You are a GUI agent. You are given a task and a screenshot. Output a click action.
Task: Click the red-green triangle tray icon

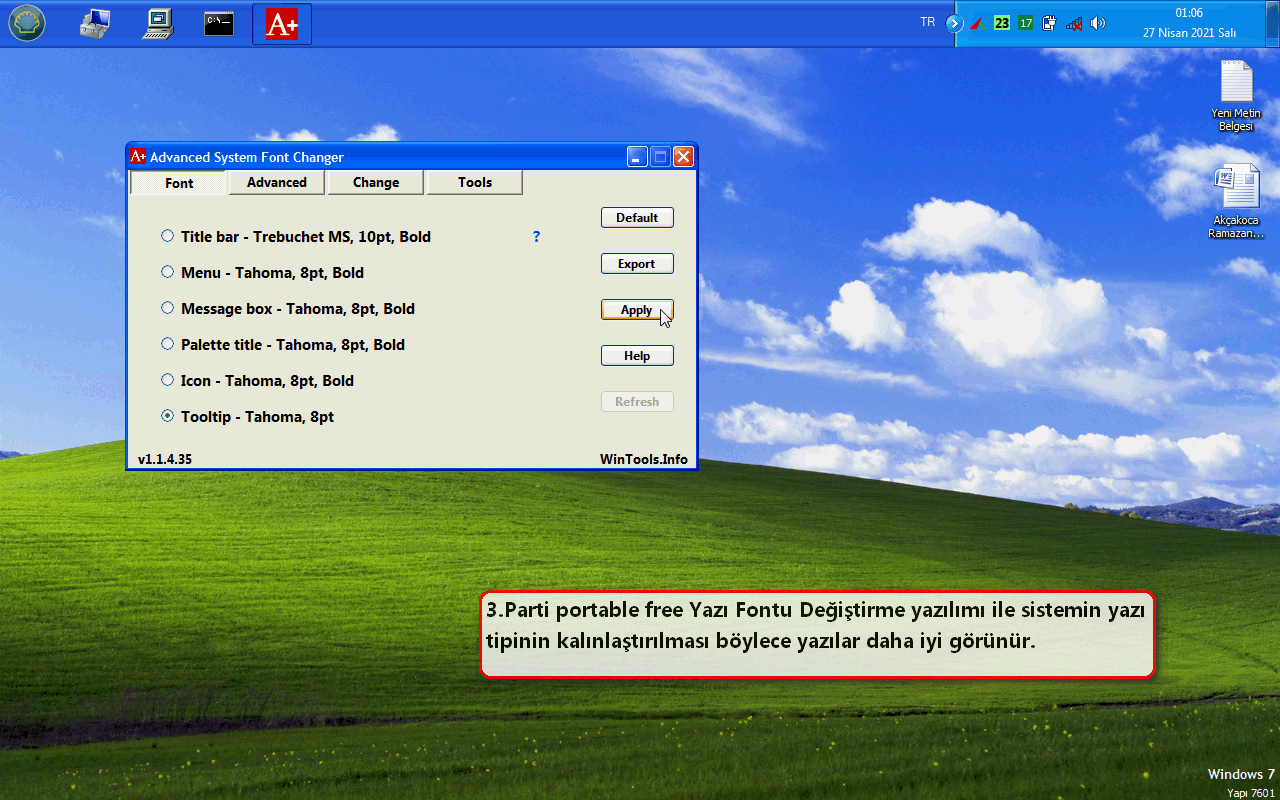[979, 23]
